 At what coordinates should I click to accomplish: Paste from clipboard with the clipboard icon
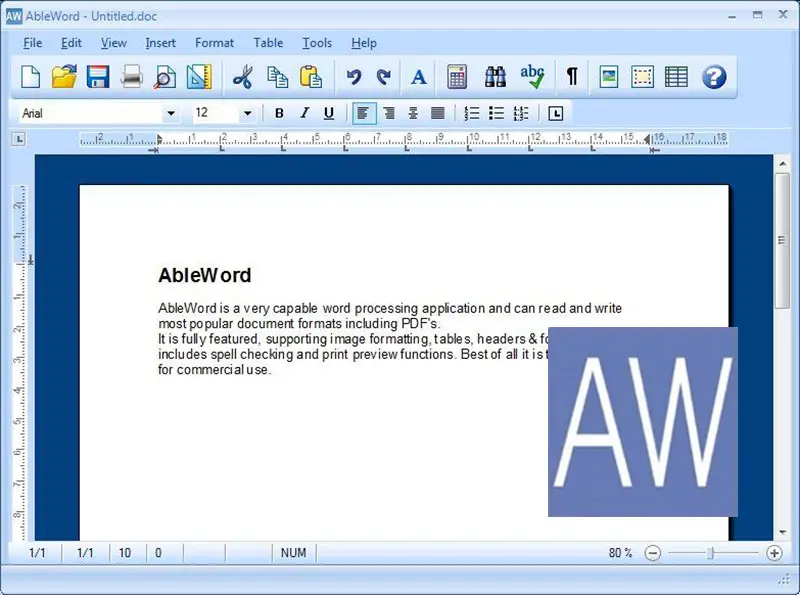311,77
